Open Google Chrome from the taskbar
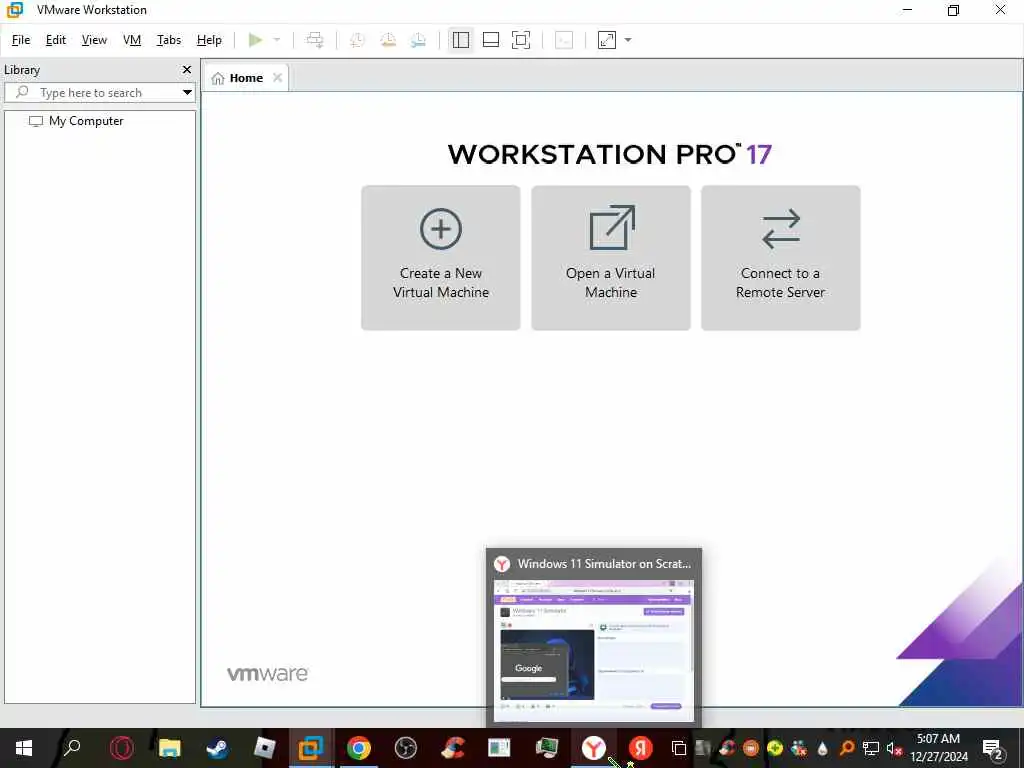 tap(359, 748)
